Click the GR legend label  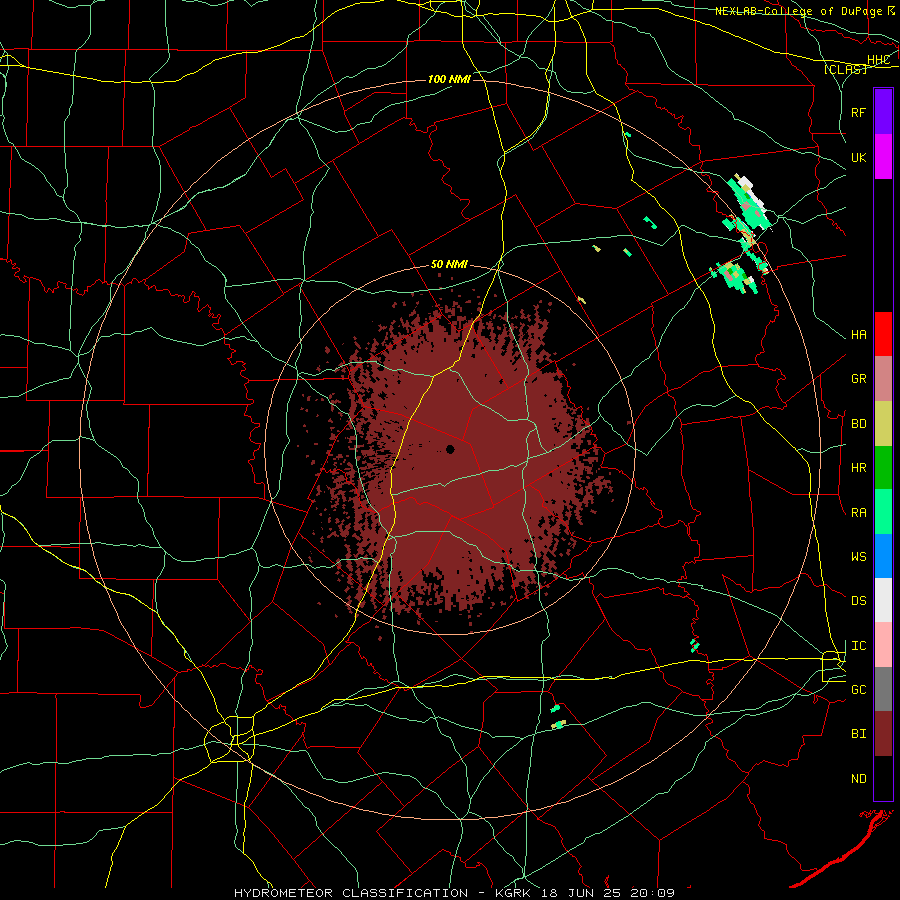point(858,379)
